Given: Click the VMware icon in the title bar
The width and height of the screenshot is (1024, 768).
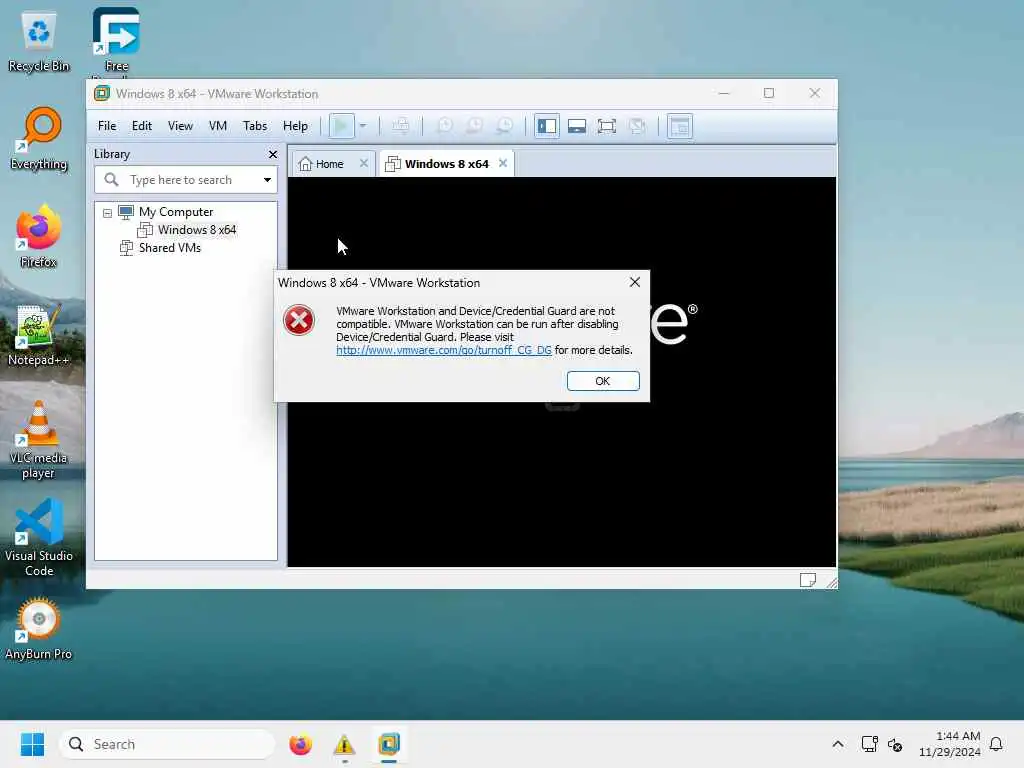Looking at the screenshot, I should pyautogui.click(x=101, y=93).
